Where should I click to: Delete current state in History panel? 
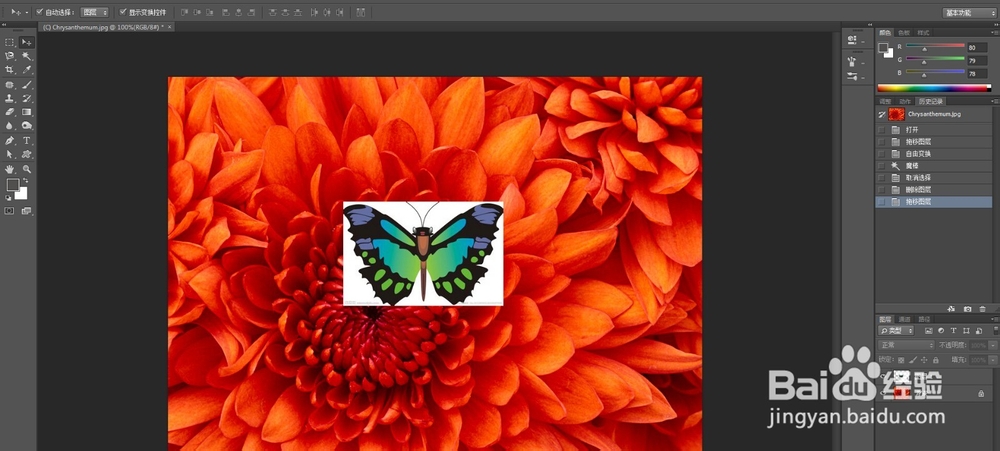tap(982, 309)
